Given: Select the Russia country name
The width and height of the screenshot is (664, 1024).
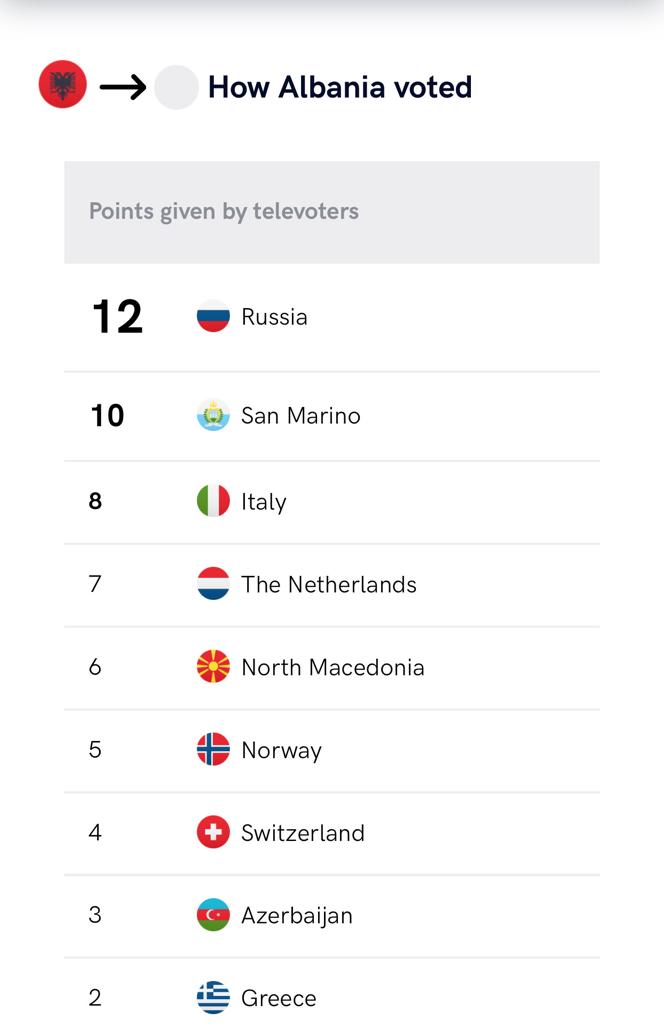Looking at the screenshot, I should 274,317.
